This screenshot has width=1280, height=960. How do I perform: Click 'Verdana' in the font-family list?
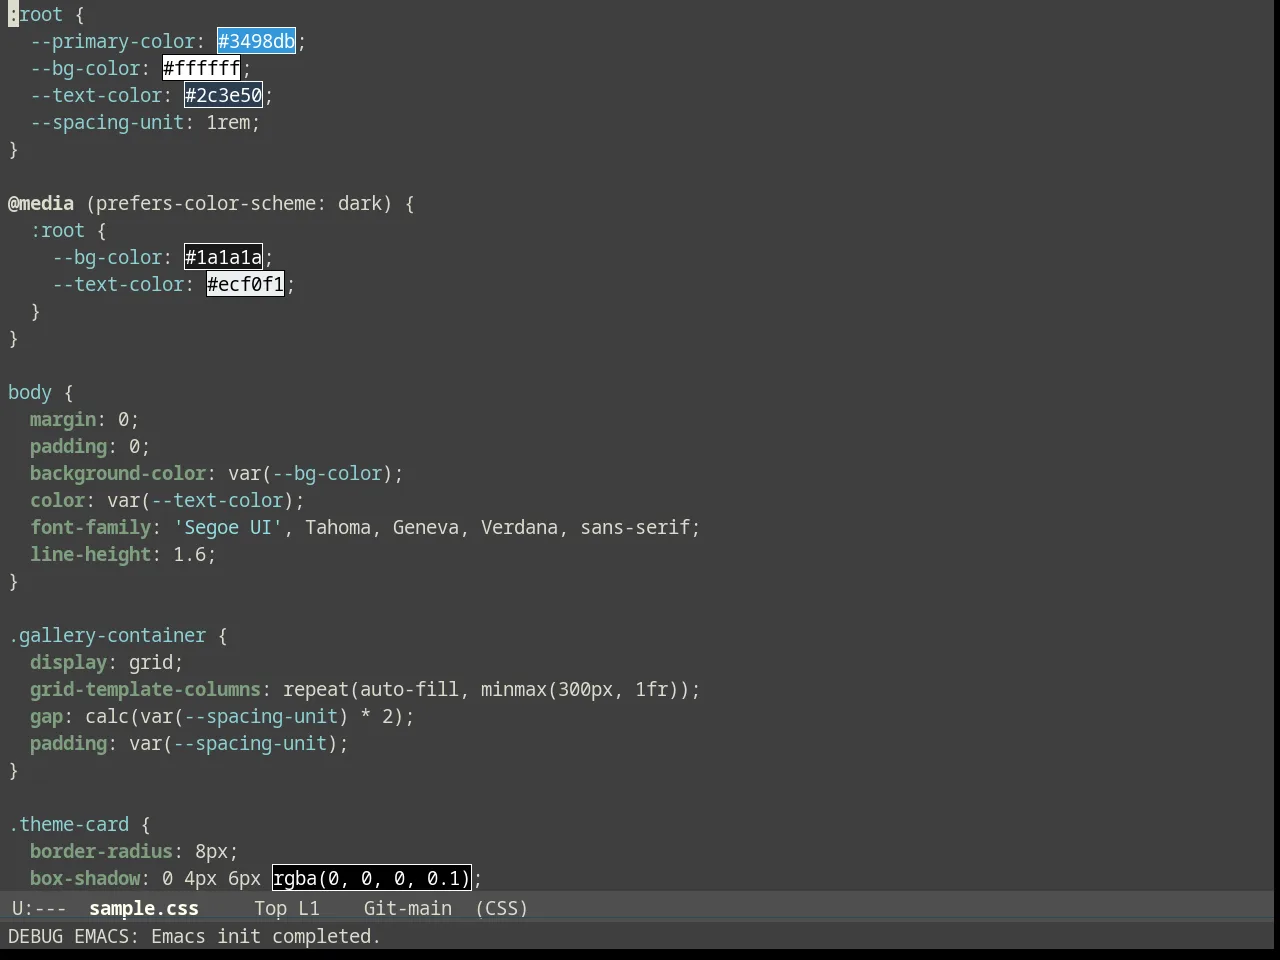tap(519, 527)
